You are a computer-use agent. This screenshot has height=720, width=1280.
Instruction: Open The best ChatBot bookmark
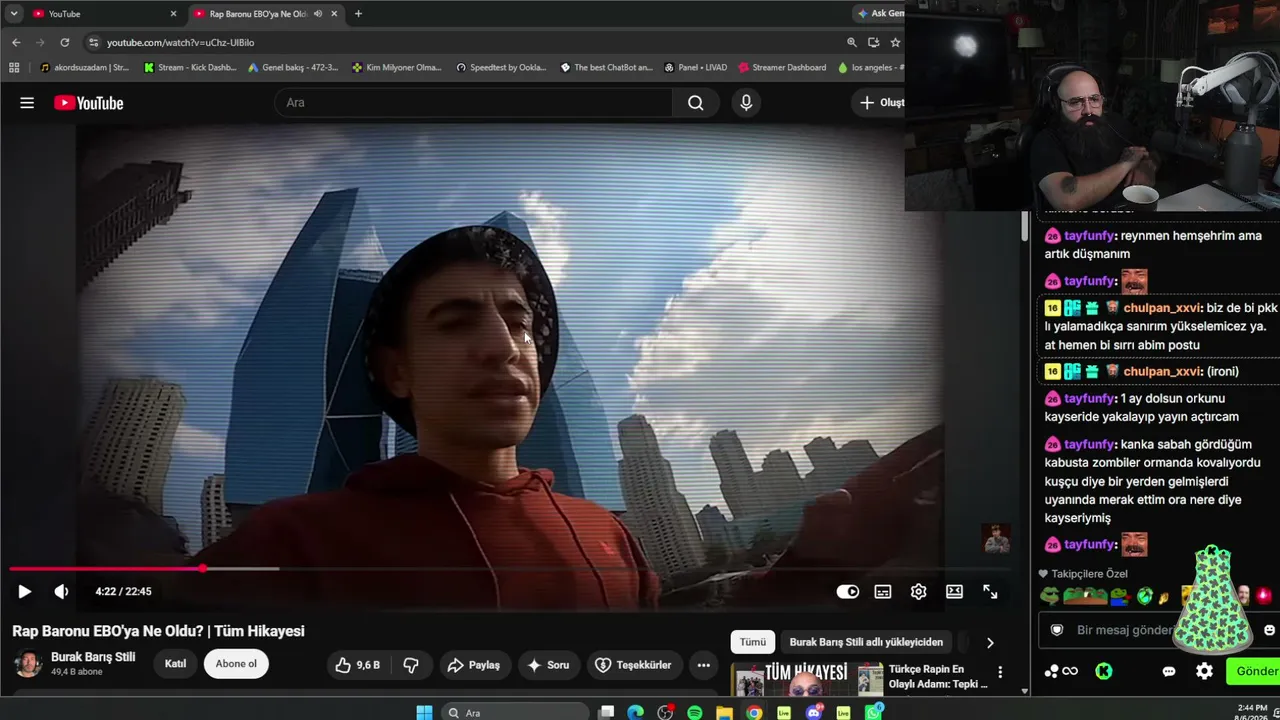coord(606,68)
